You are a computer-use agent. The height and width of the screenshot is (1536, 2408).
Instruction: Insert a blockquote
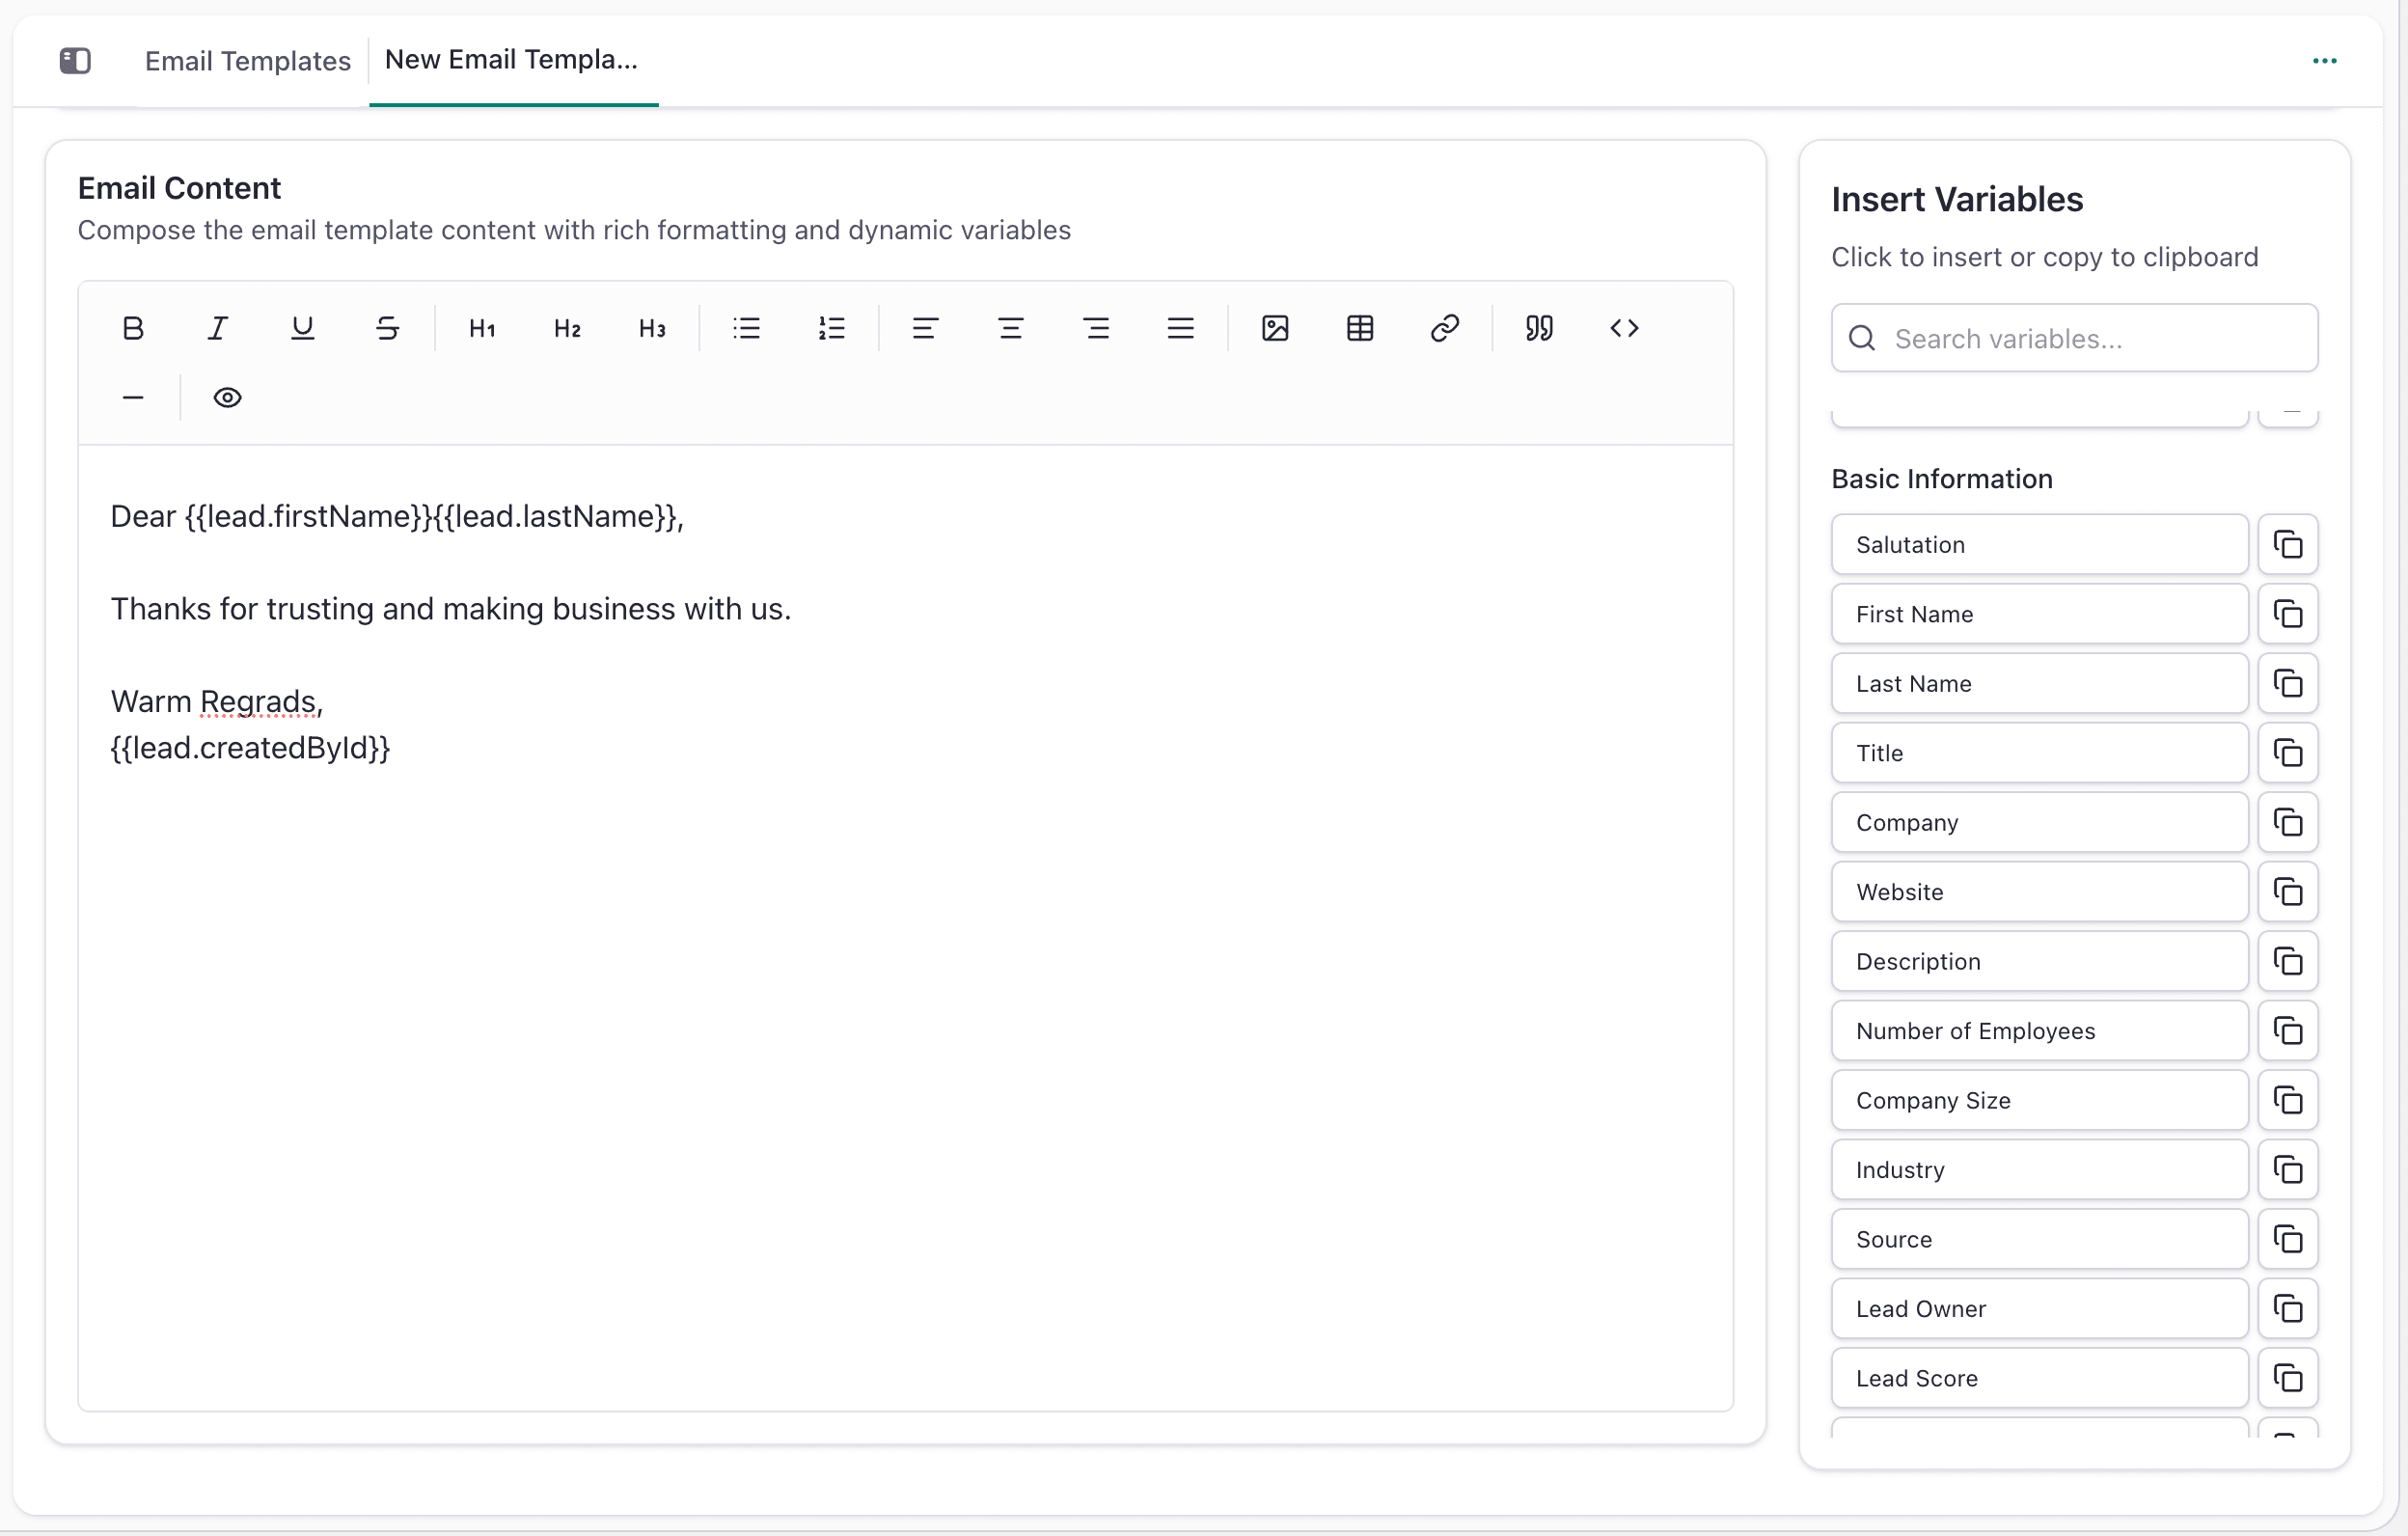tap(1539, 328)
